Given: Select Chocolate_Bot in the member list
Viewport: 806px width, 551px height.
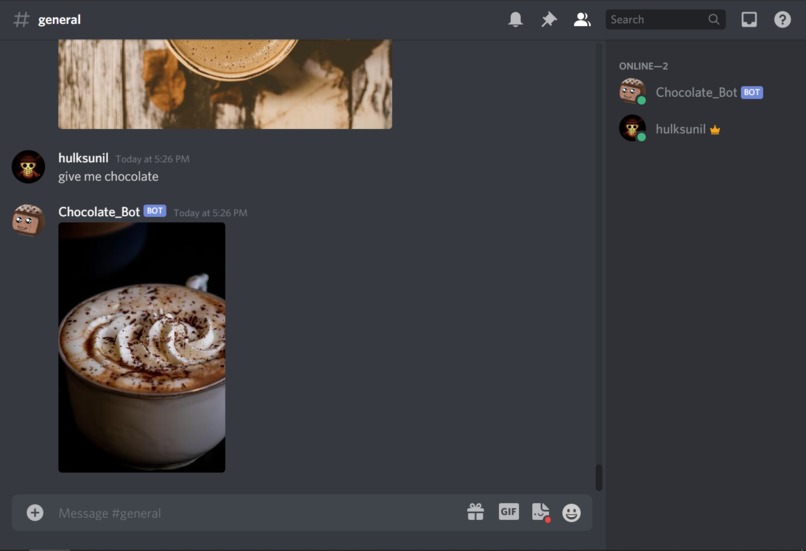Looking at the screenshot, I should tap(705, 93).
